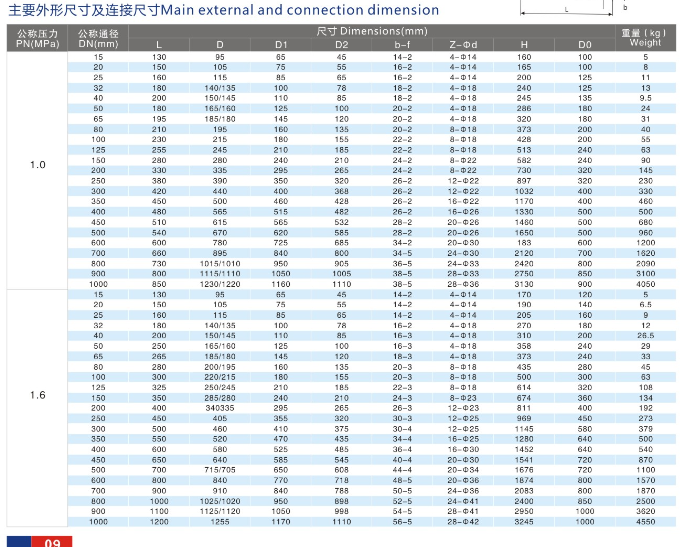Click the H value 3245 cell
686x547 pixels.
(524, 522)
